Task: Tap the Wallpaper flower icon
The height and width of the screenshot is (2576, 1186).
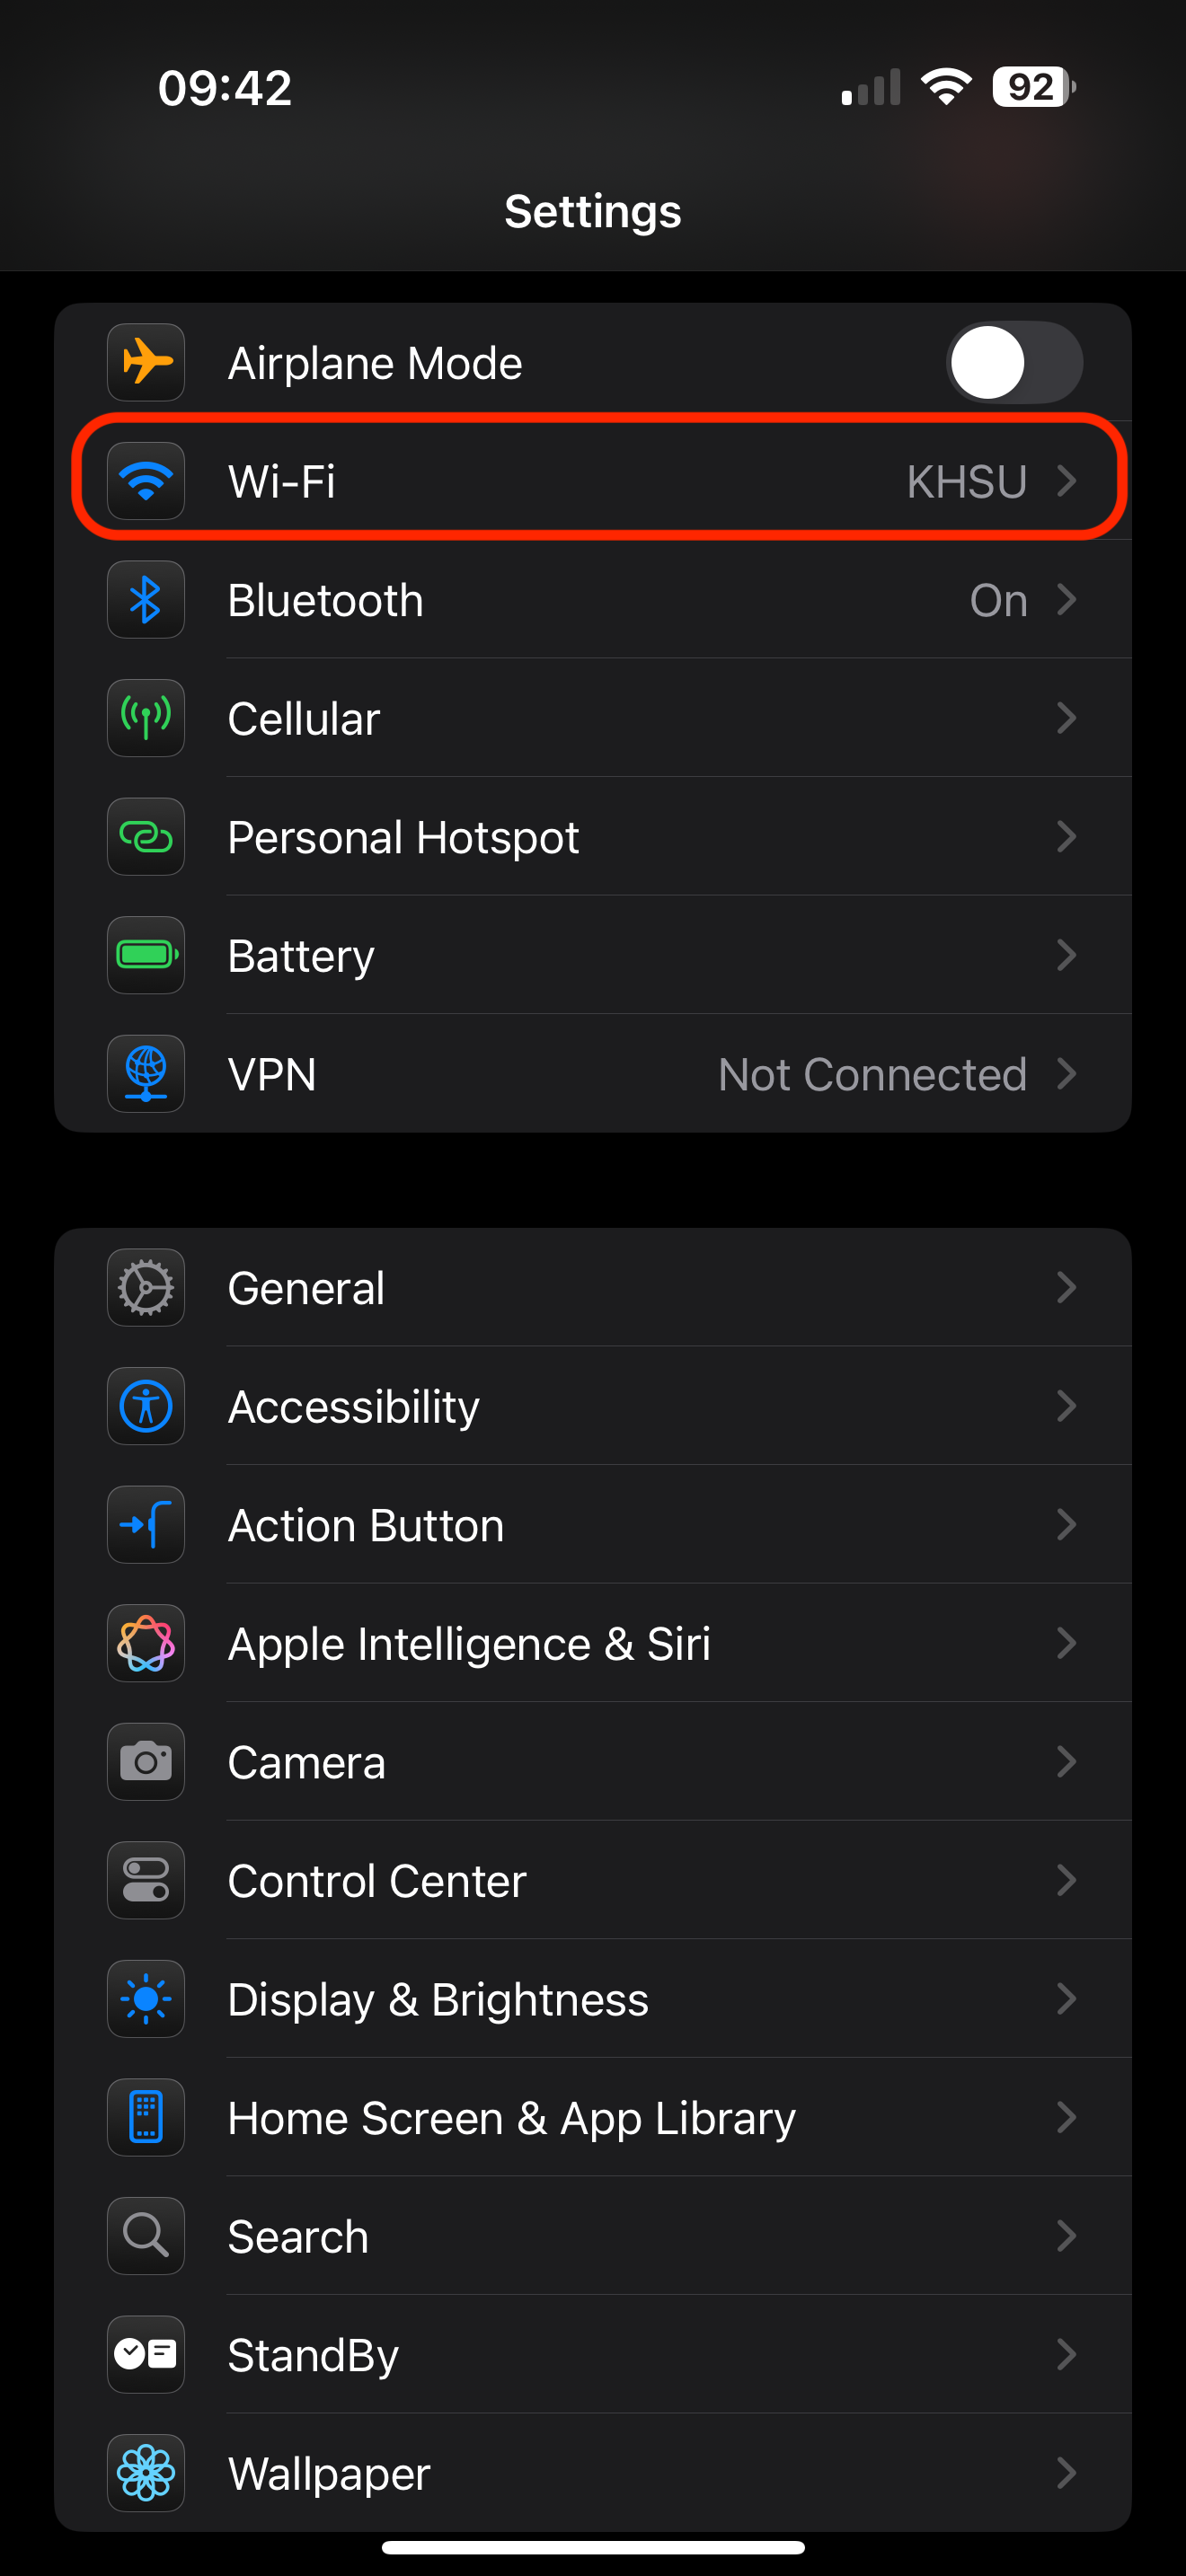Action: click(146, 2473)
